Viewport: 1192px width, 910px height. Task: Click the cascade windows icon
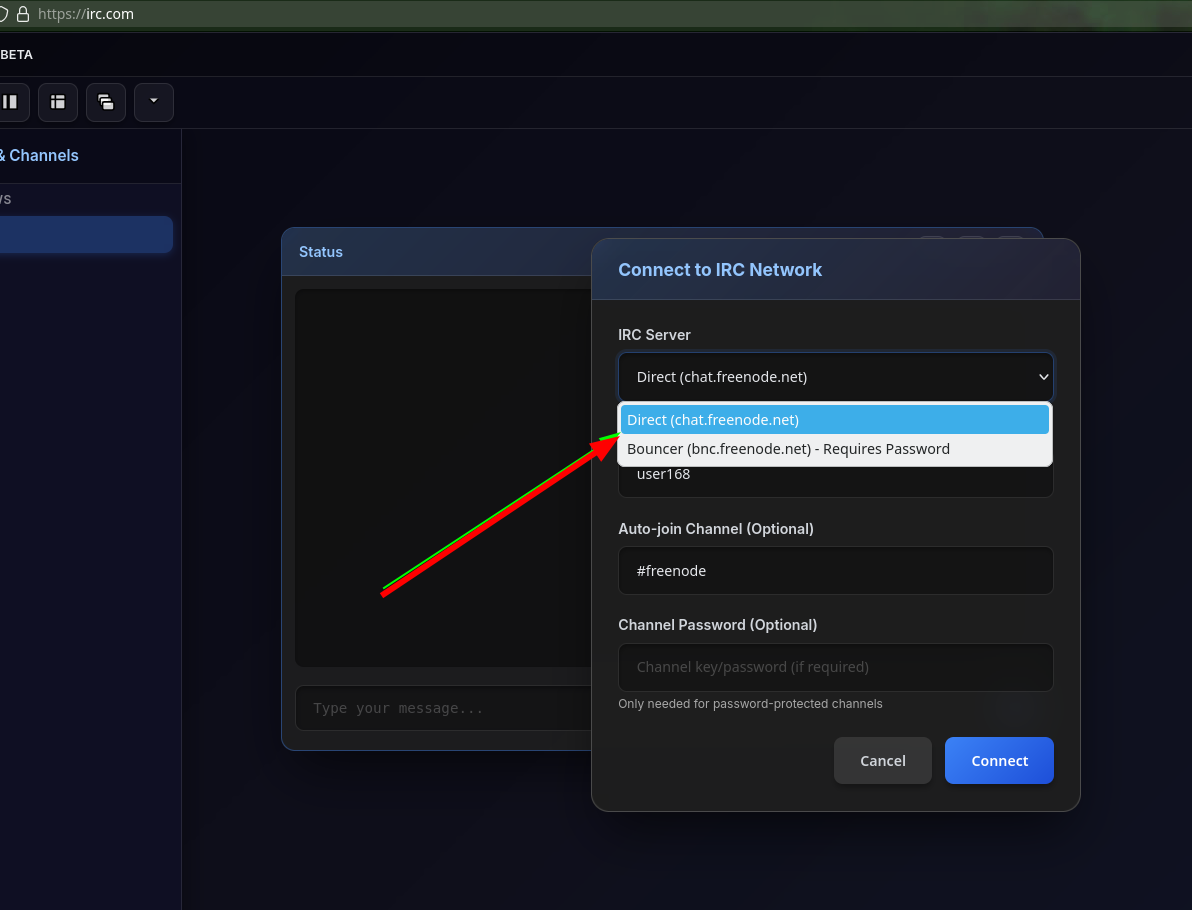[106, 102]
